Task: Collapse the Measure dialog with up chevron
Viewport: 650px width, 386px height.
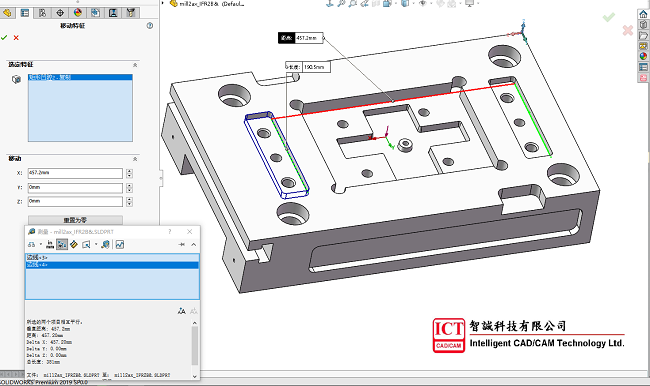Action: coord(194,245)
